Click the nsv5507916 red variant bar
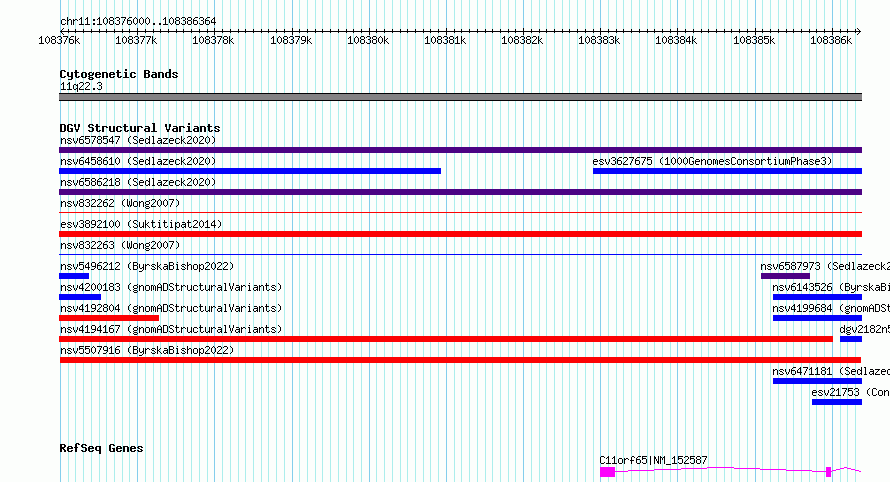The width and height of the screenshot is (890, 482). click(x=460, y=360)
